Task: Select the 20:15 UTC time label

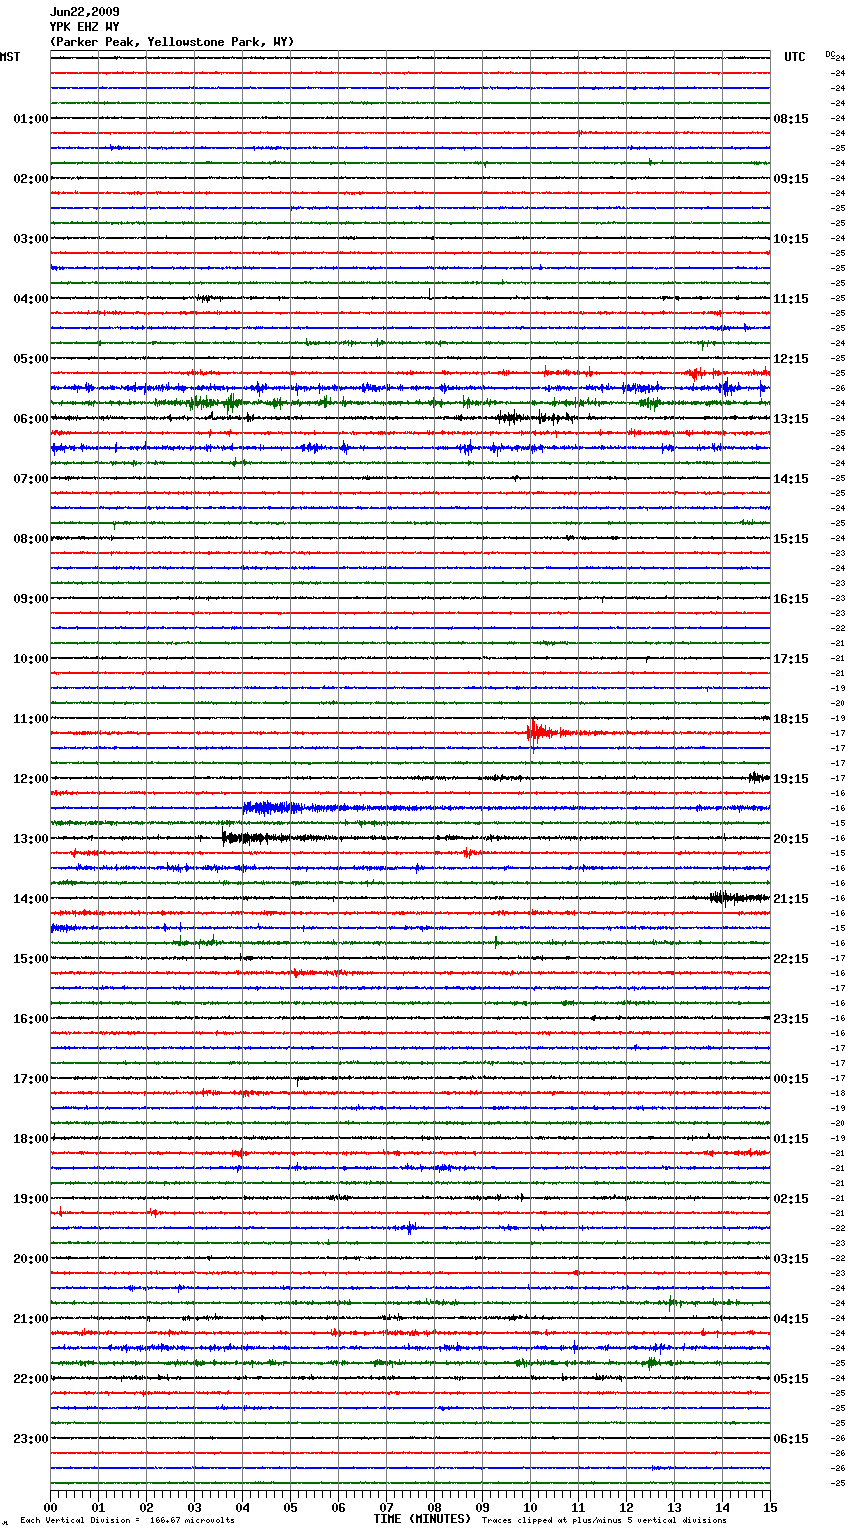Action: point(791,839)
